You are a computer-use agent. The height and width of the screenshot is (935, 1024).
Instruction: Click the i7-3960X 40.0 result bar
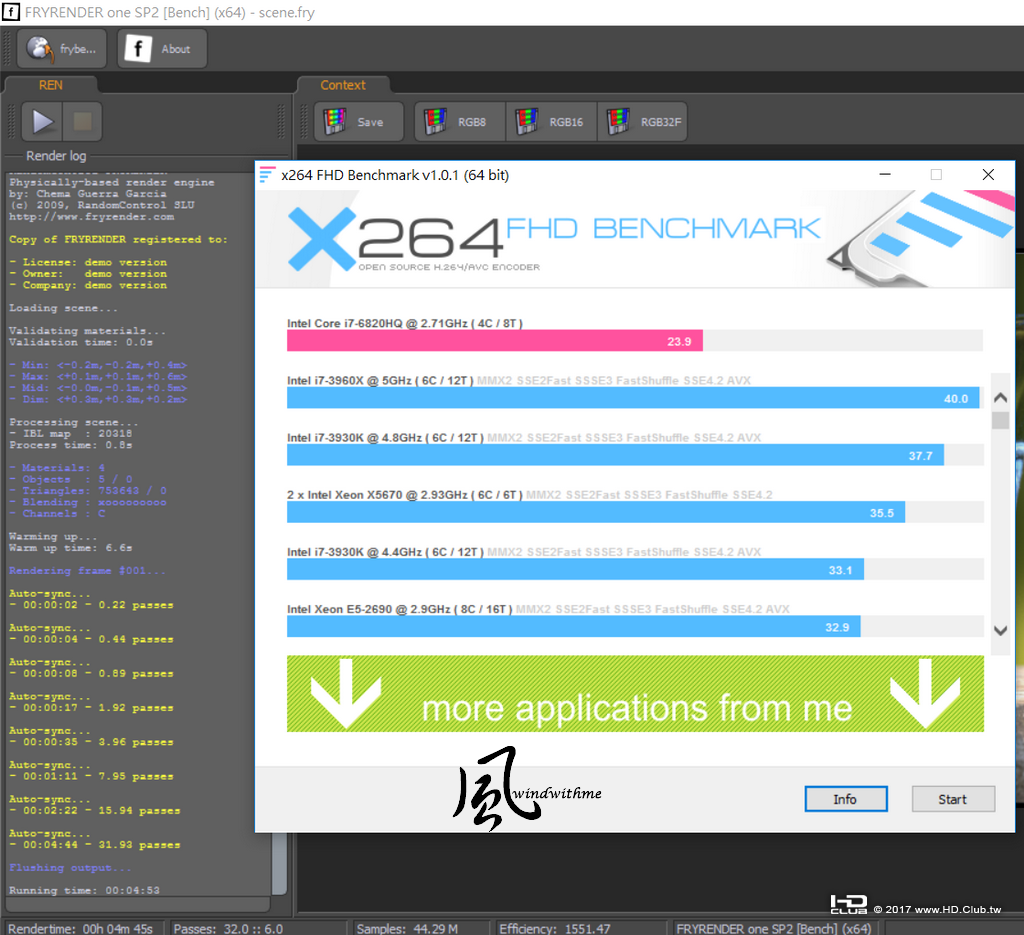[633, 398]
